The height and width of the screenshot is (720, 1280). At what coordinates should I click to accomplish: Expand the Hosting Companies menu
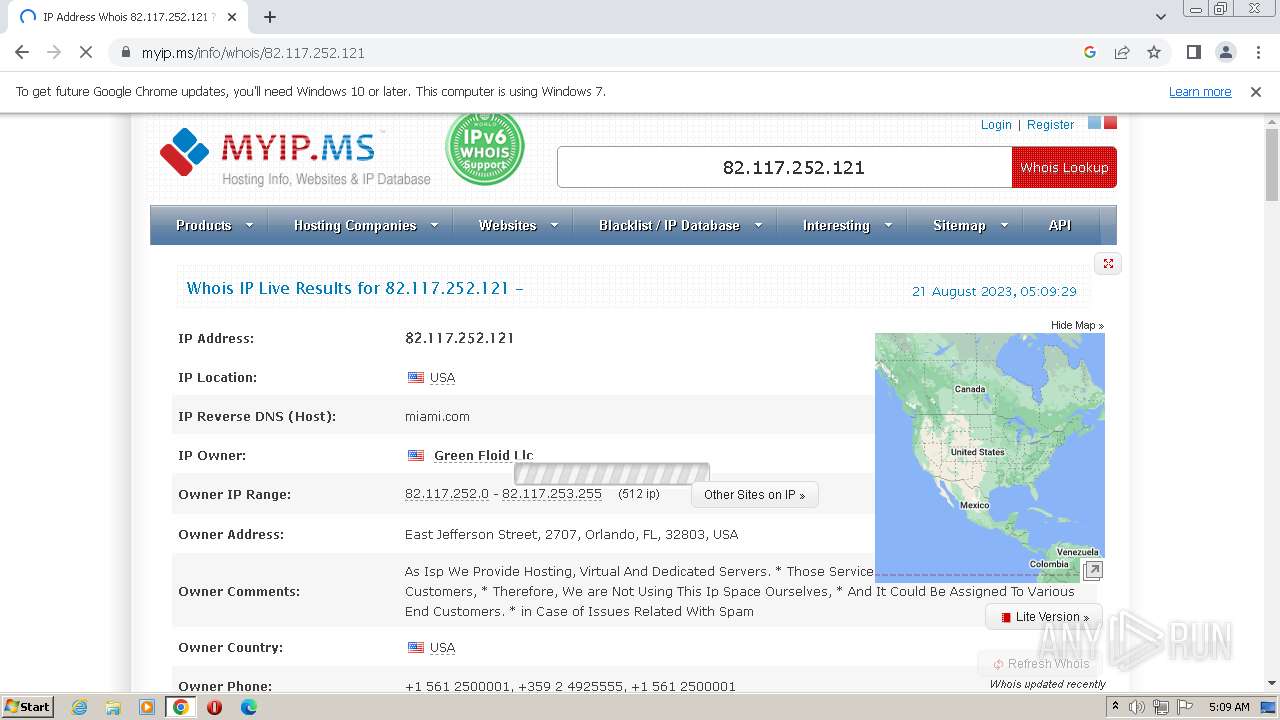tap(366, 226)
